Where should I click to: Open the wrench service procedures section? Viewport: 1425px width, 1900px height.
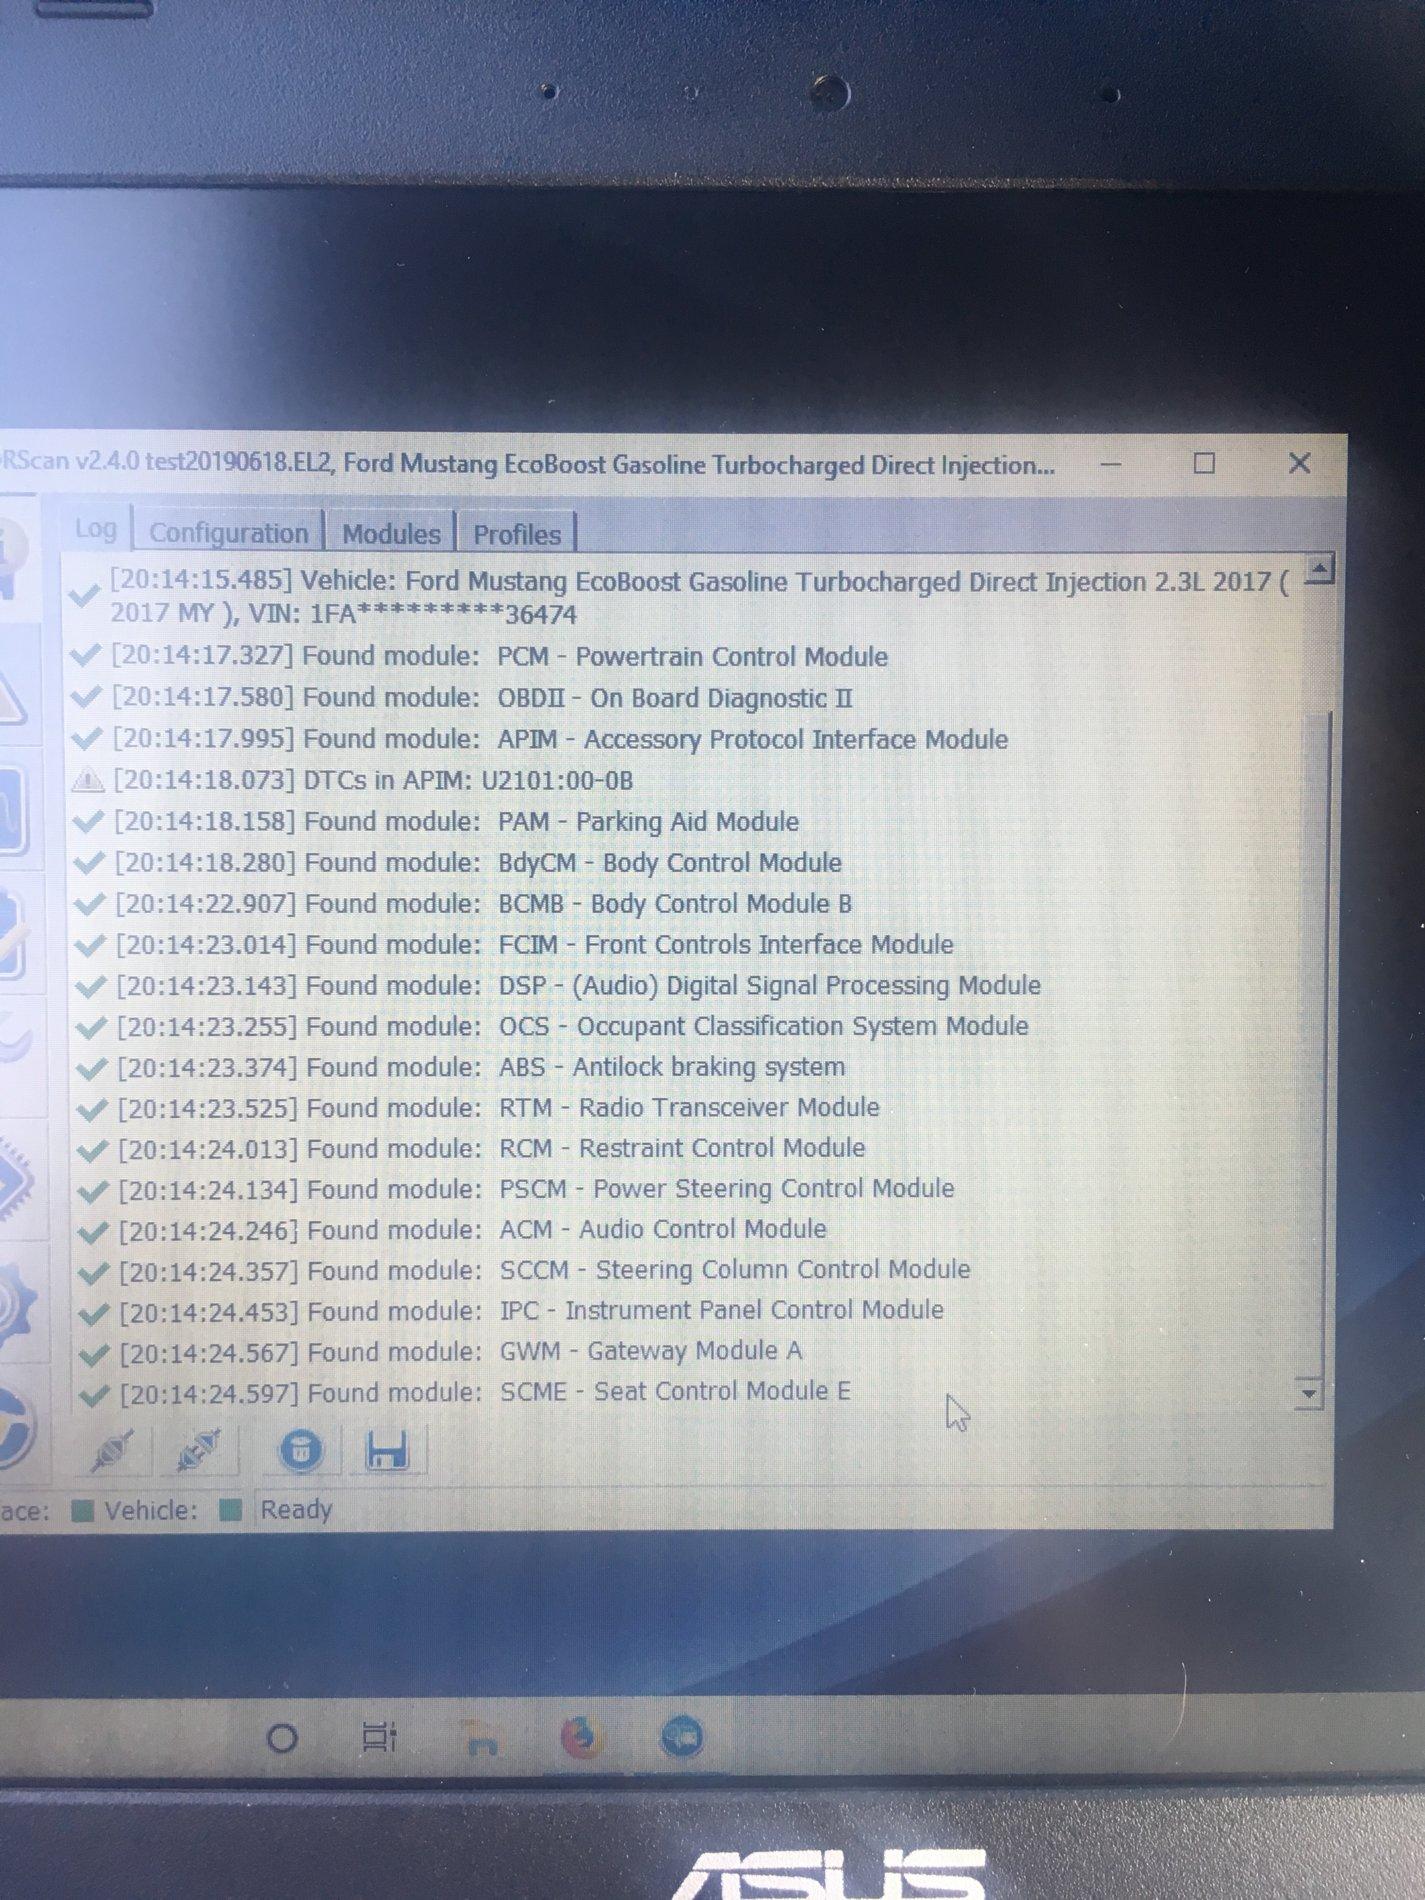point(14,1040)
